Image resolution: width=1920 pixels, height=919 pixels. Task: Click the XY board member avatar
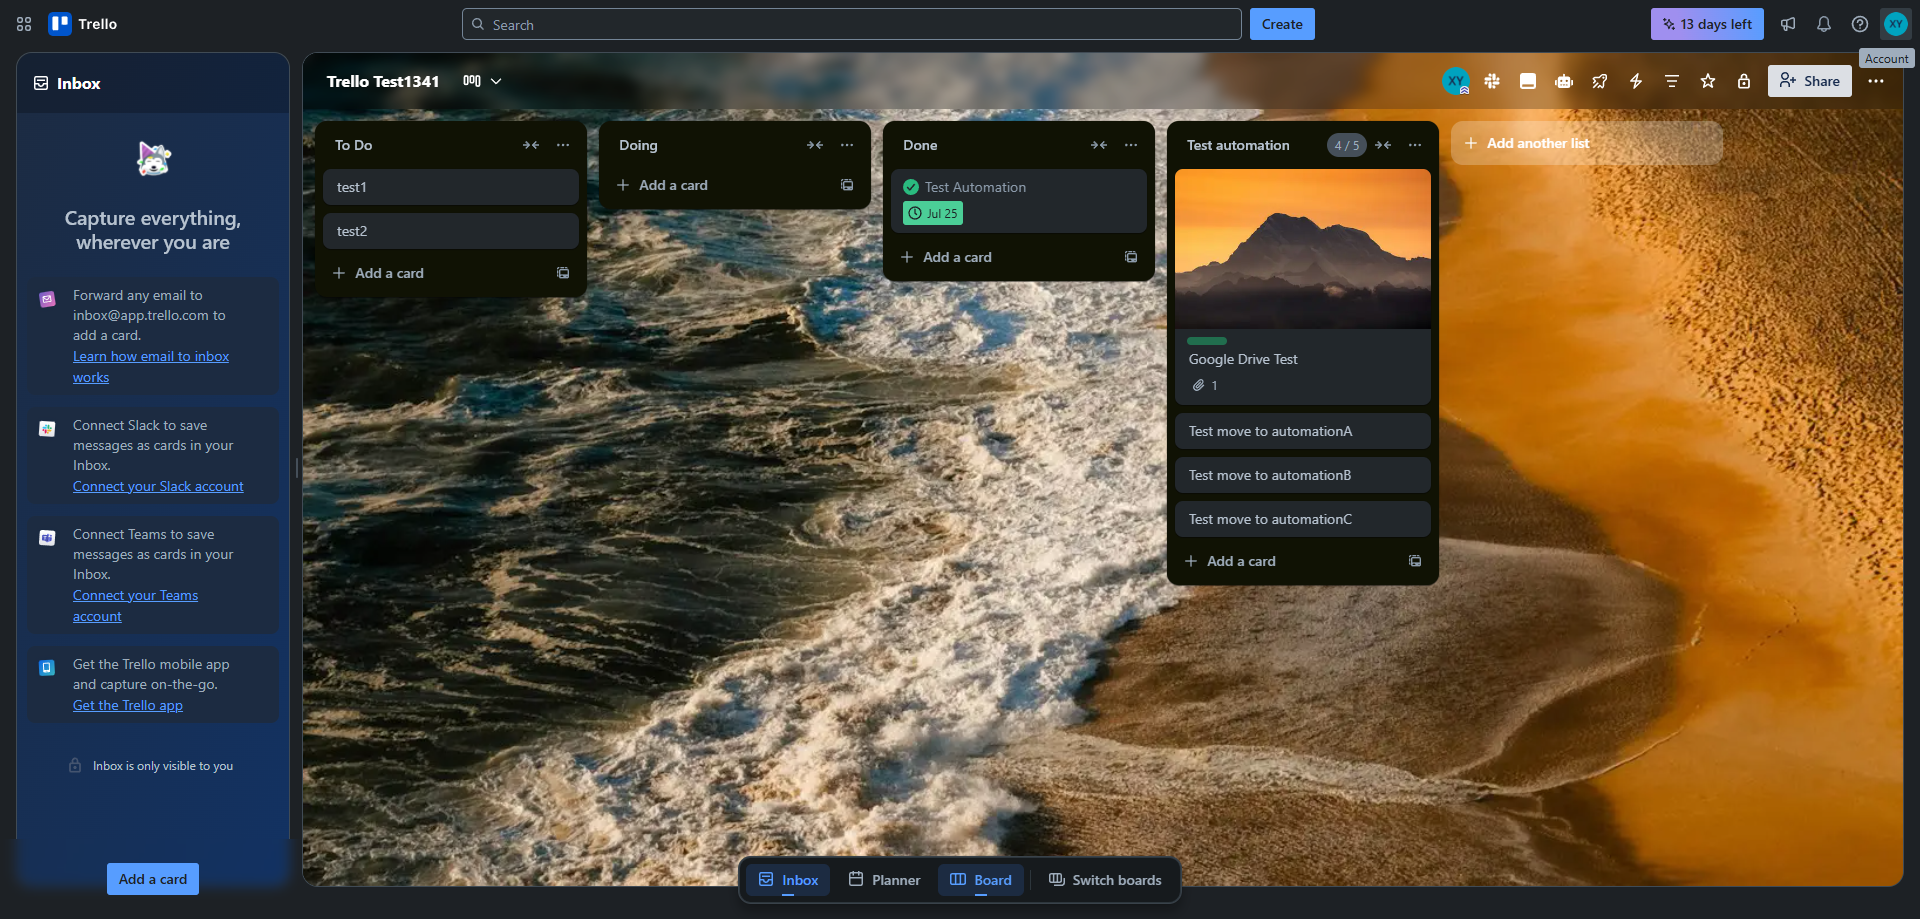pyautogui.click(x=1456, y=81)
